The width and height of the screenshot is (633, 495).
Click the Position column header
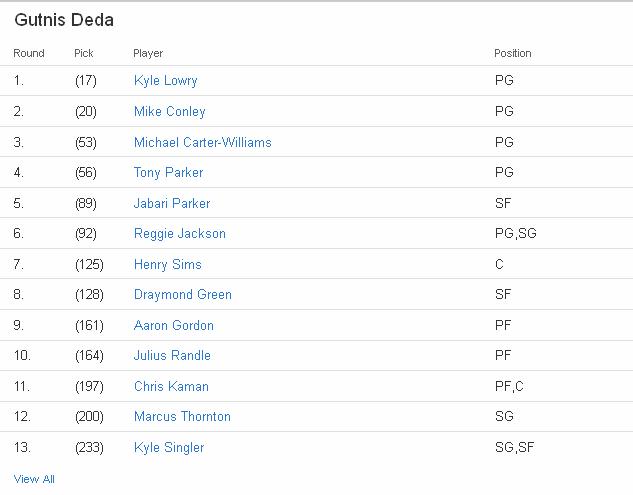pos(513,53)
